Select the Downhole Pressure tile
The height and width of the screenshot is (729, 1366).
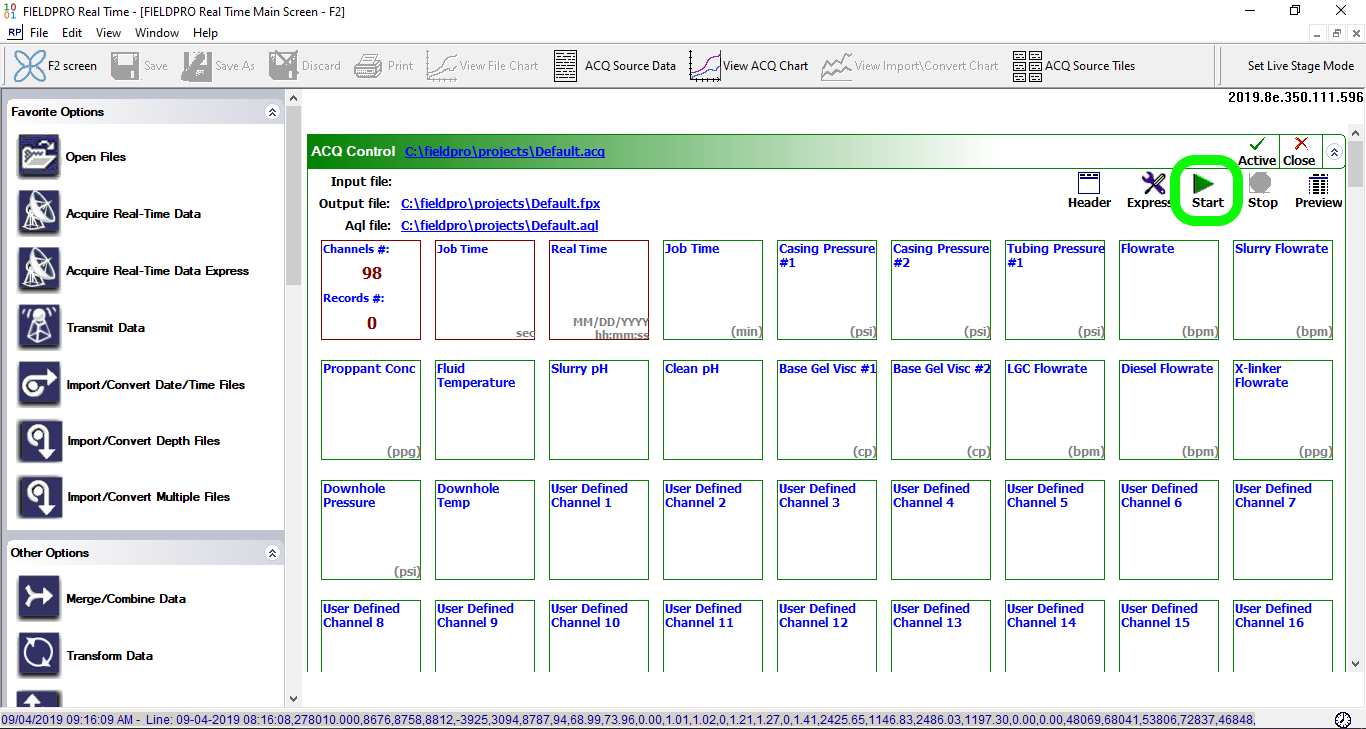tap(371, 530)
